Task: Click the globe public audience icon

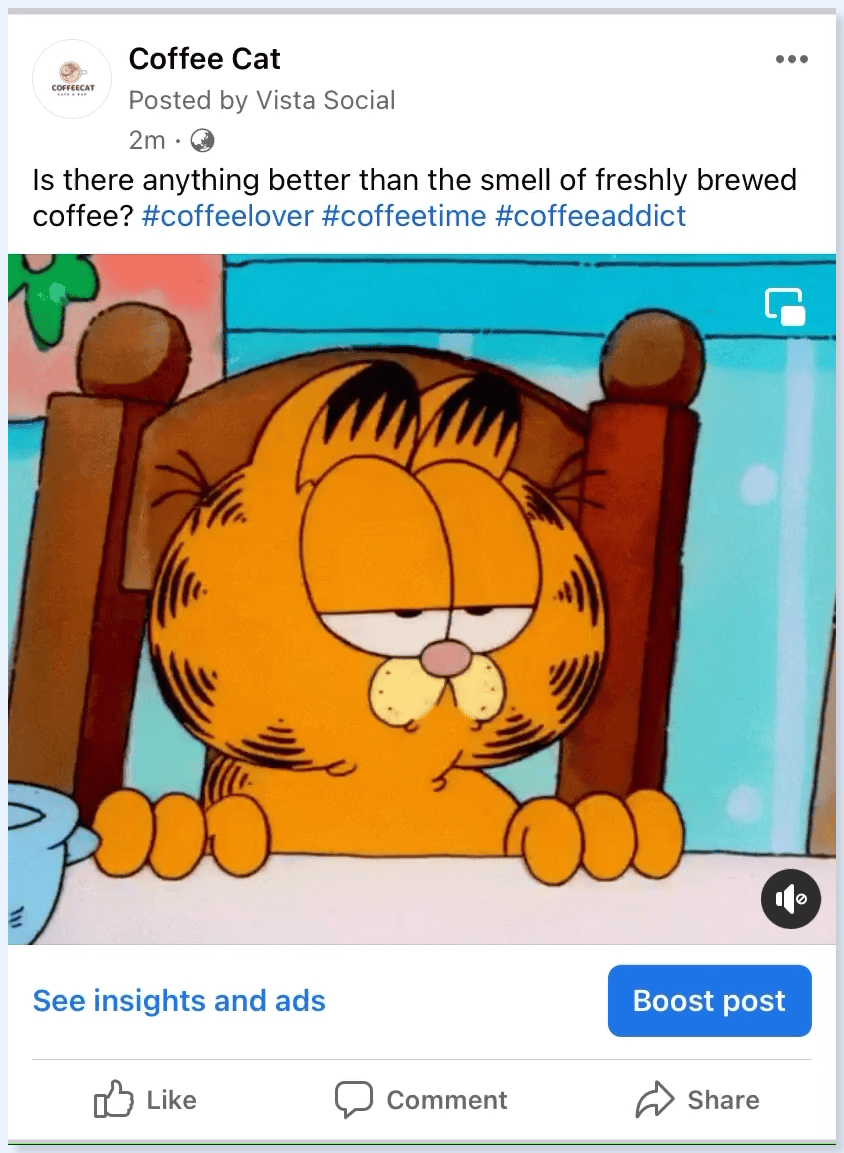Action: tap(202, 140)
